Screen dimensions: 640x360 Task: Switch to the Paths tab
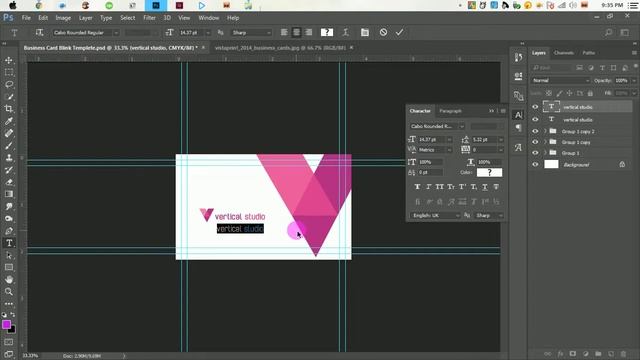click(589, 53)
